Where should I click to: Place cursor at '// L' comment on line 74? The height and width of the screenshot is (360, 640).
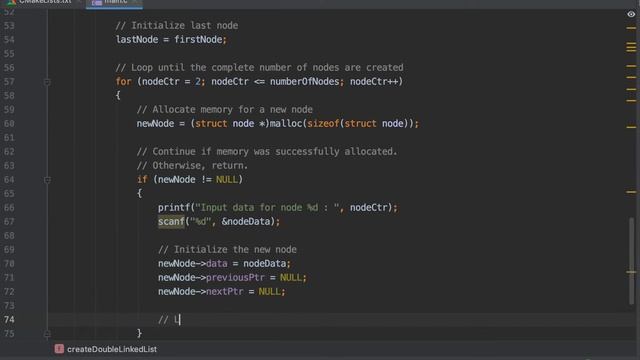pos(169,320)
